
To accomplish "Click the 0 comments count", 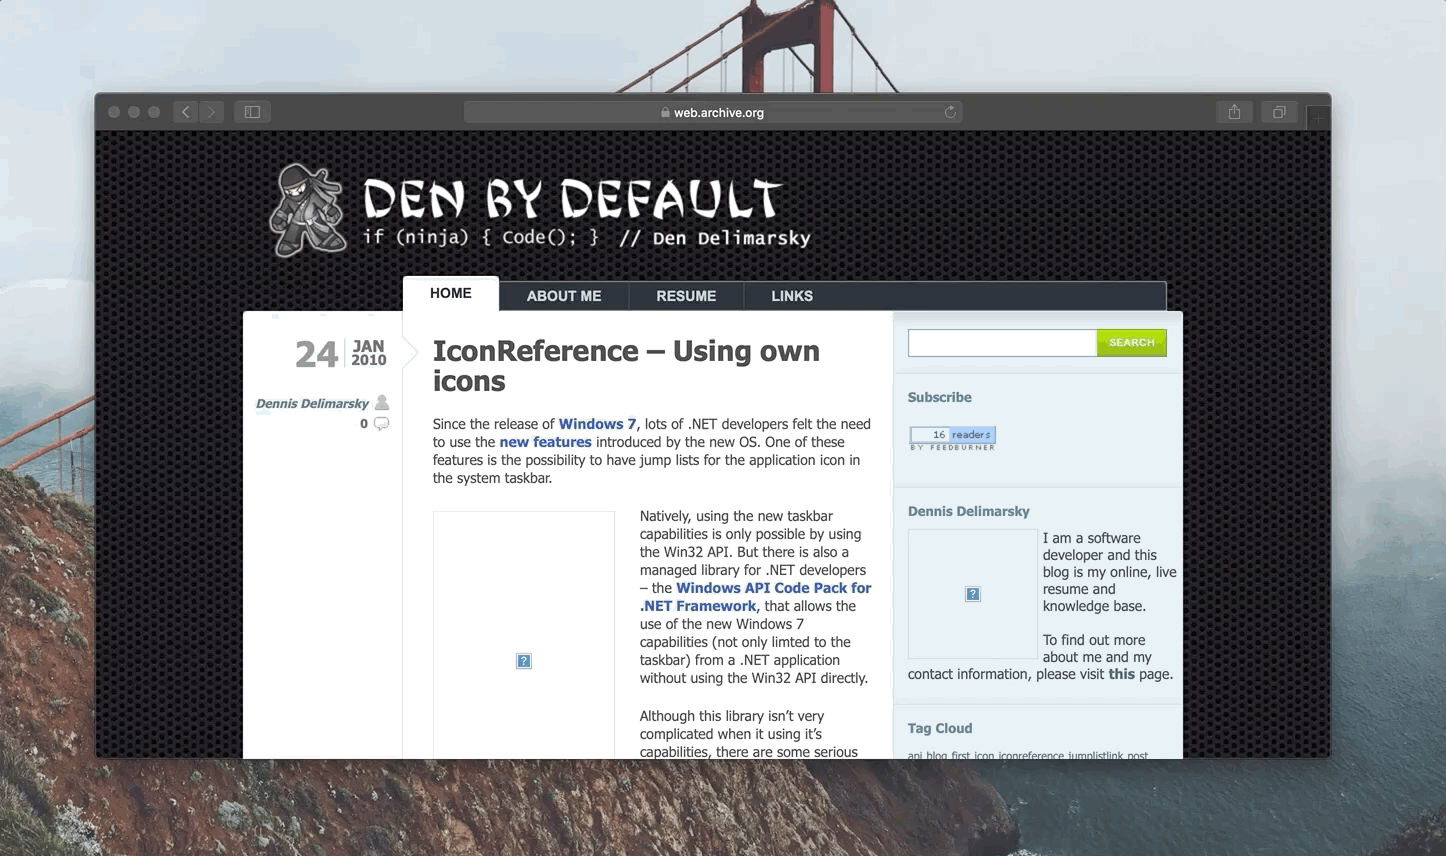I will coord(363,424).
